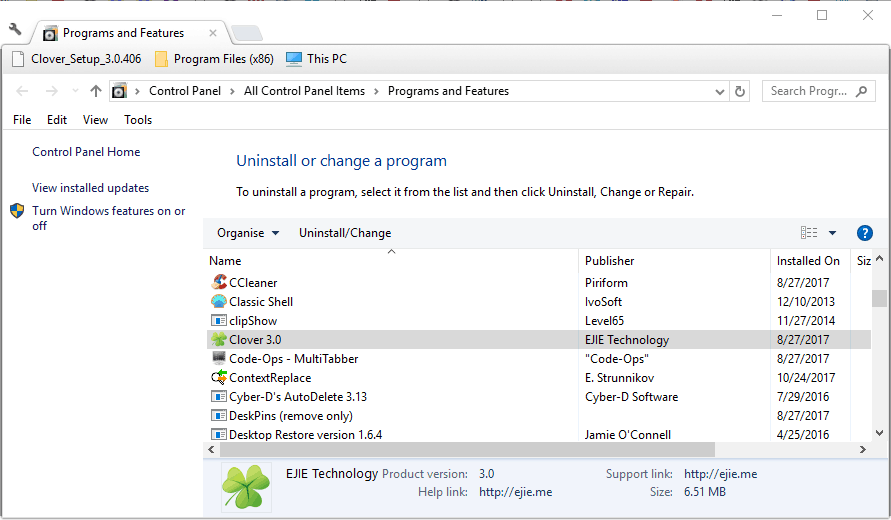Screen dimensions: 891x520
Task: Click the EJIE Technology publisher cell
Action: (627, 340)
